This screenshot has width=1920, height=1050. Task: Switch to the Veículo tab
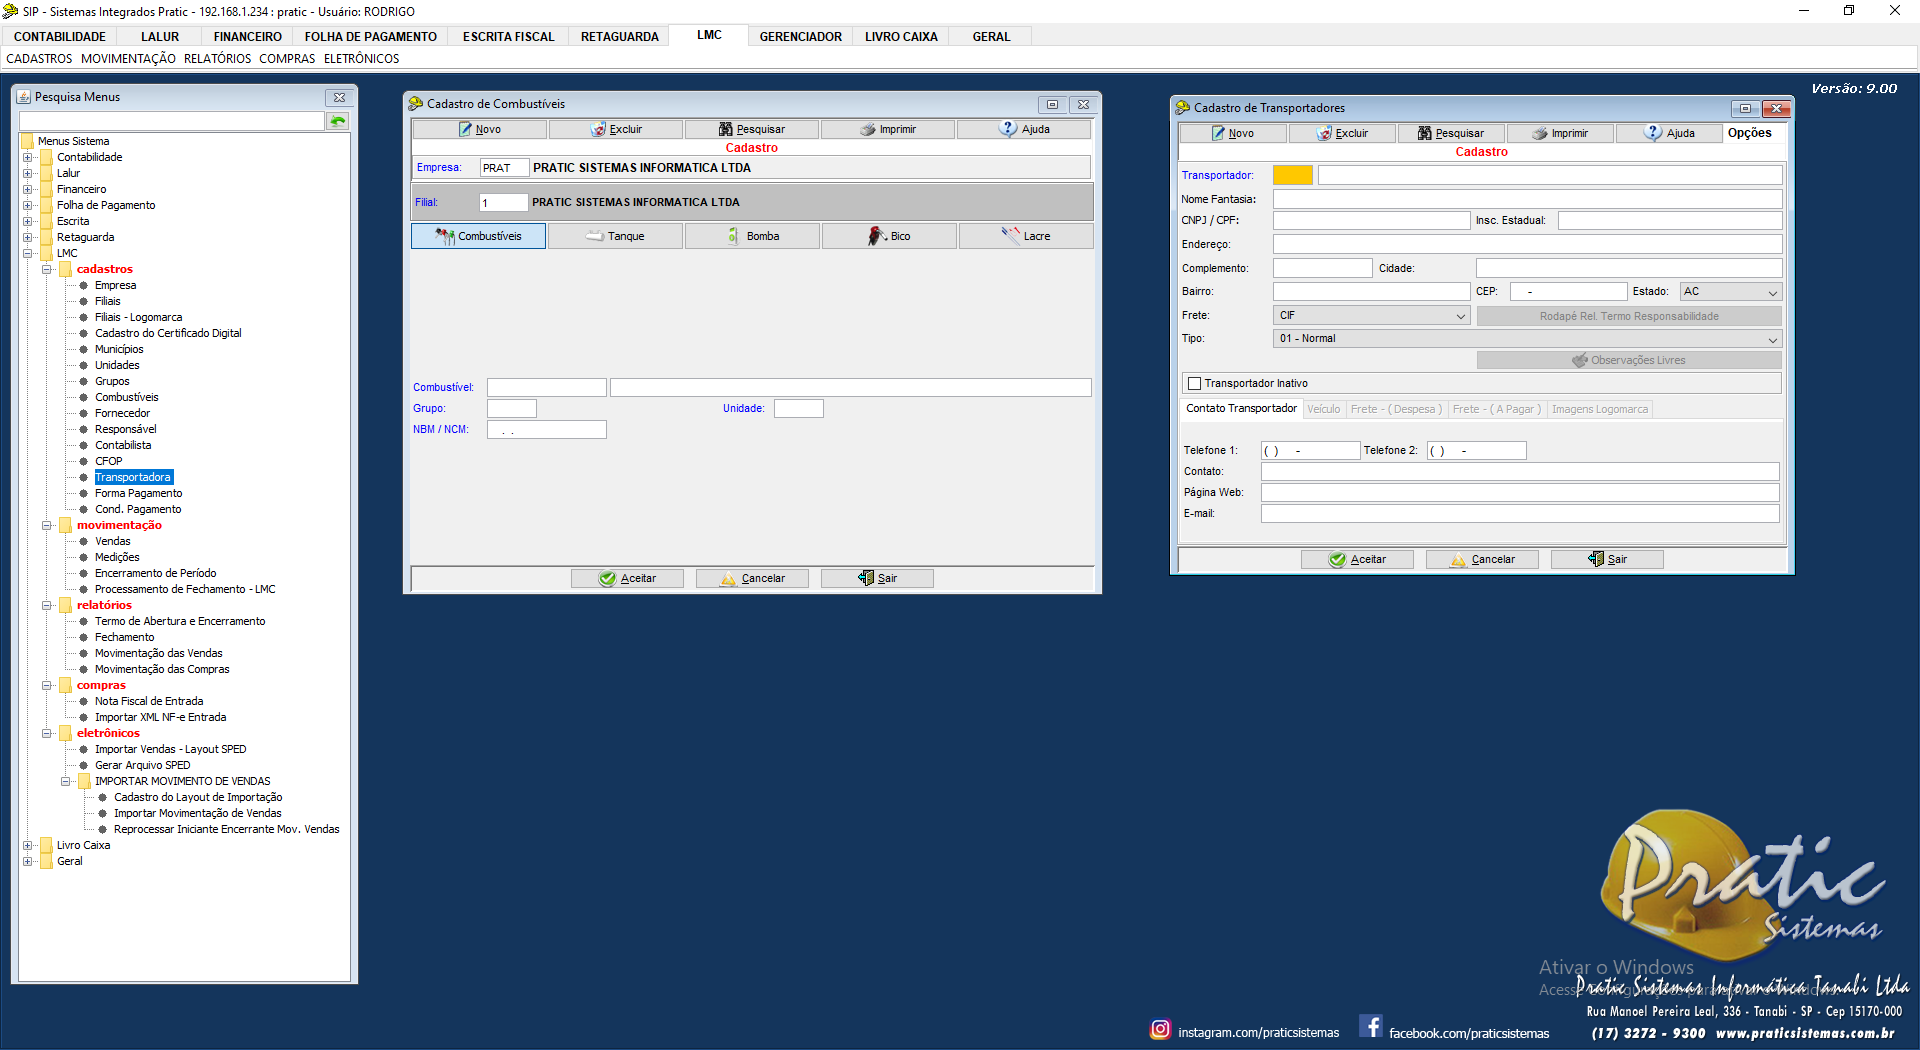[1323, 409]
